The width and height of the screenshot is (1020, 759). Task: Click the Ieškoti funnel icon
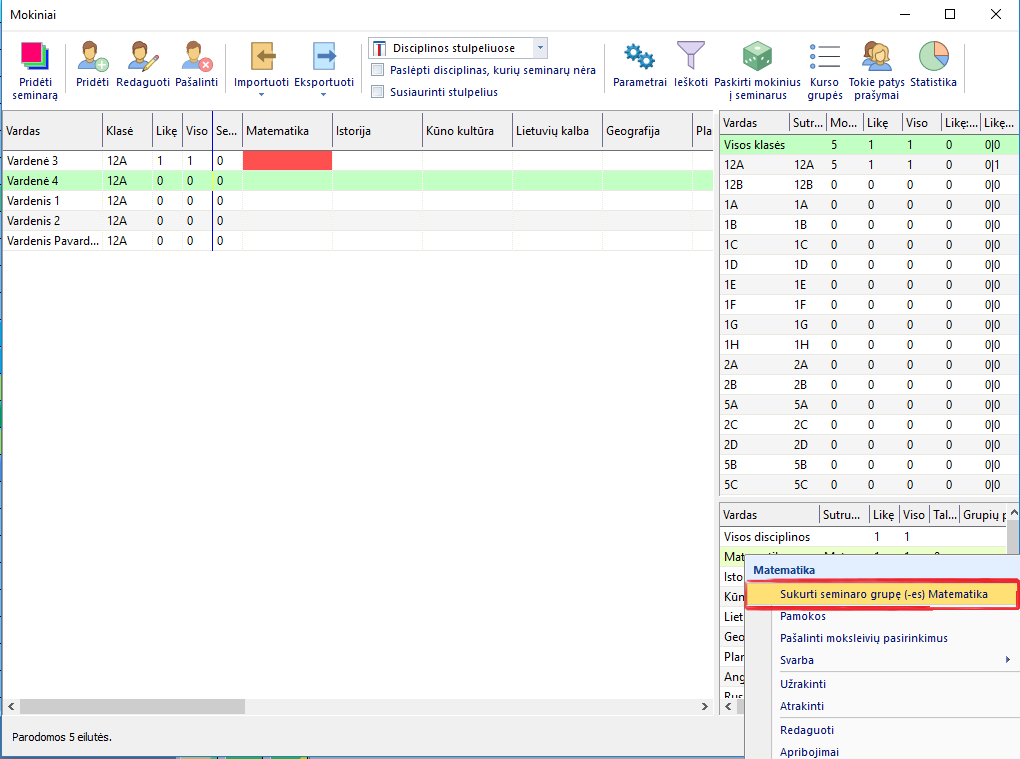(x=690, y=55)
